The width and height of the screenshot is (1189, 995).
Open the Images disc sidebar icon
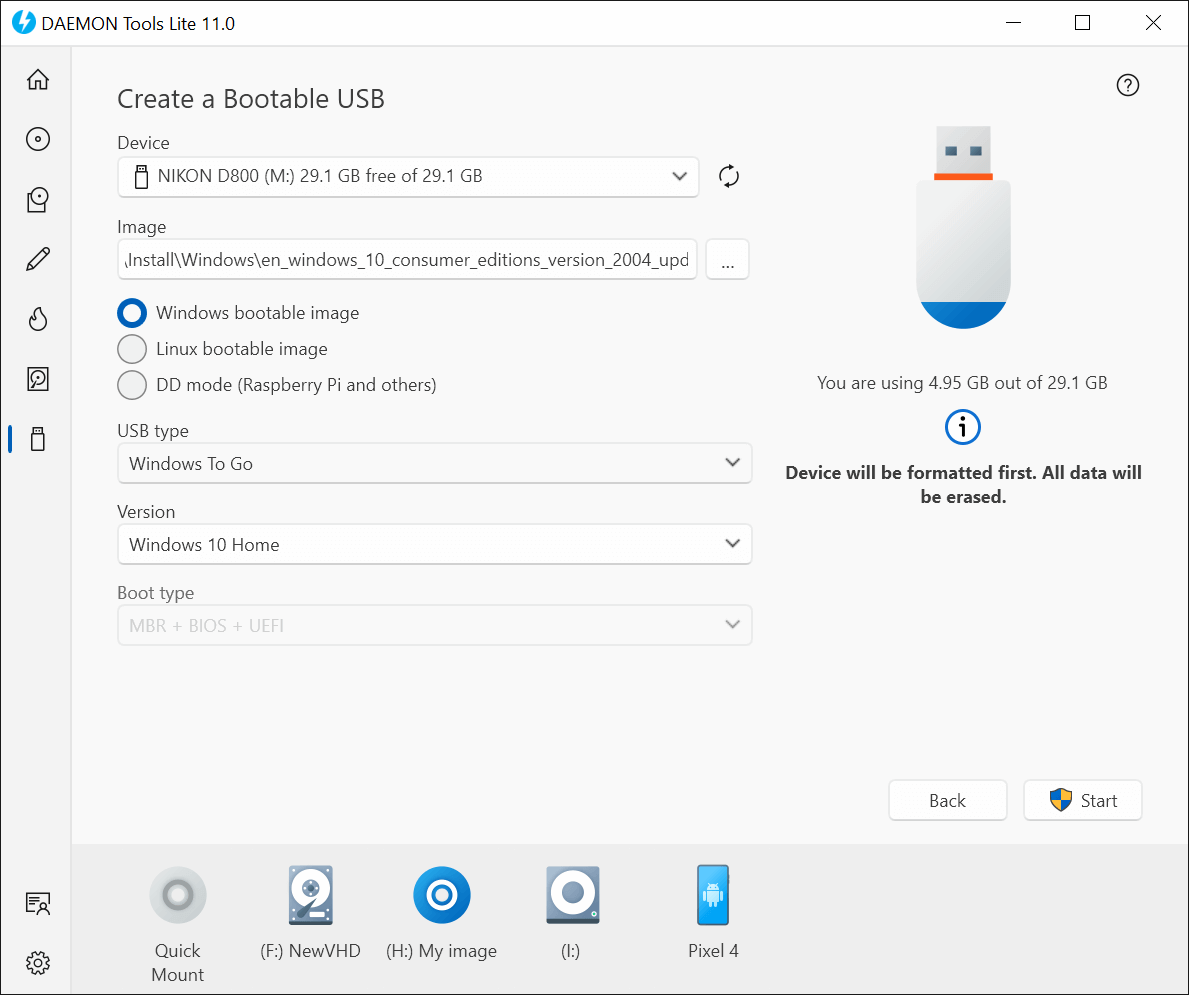pos(38,140)
